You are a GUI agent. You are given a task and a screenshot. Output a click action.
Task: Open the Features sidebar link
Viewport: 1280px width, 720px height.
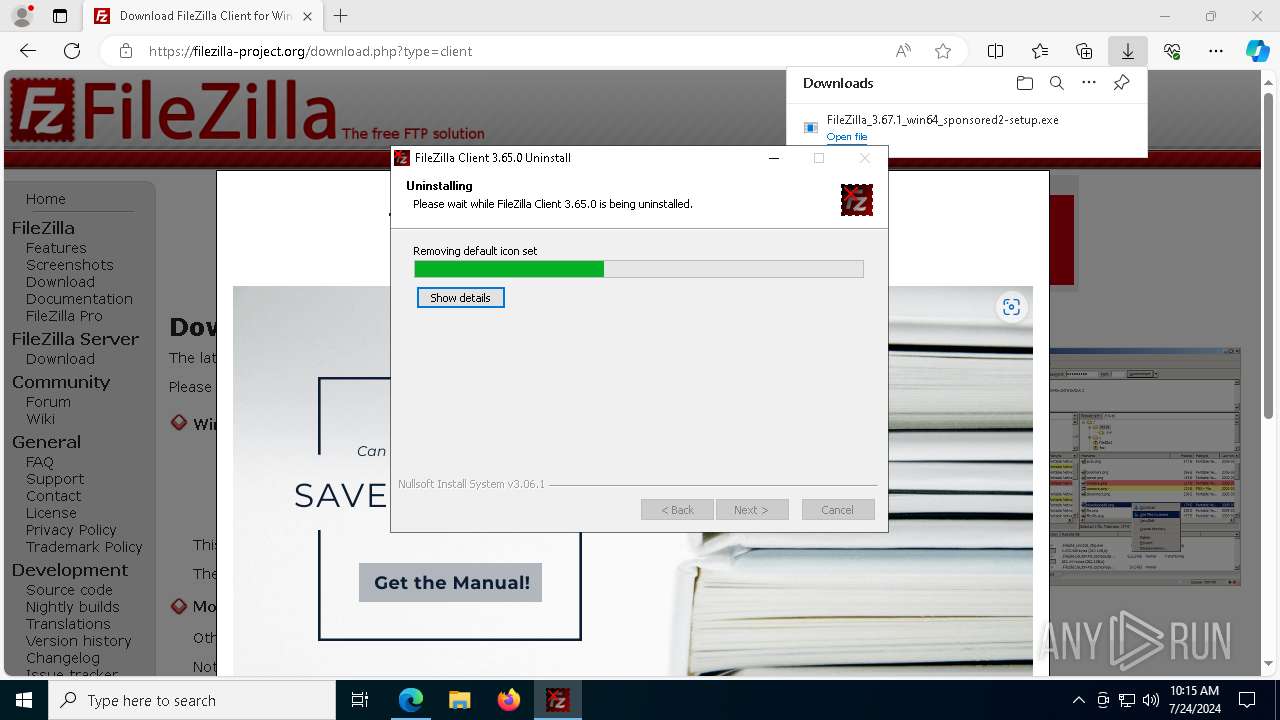click(56, 248)
